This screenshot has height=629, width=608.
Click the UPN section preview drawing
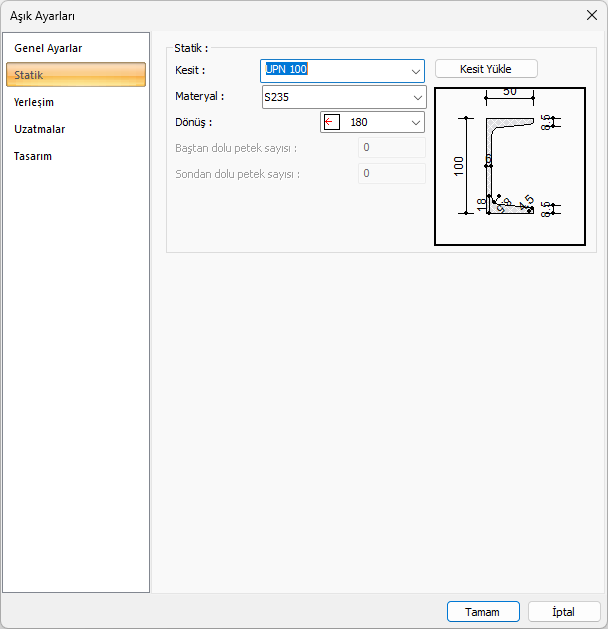coord(510,165)
